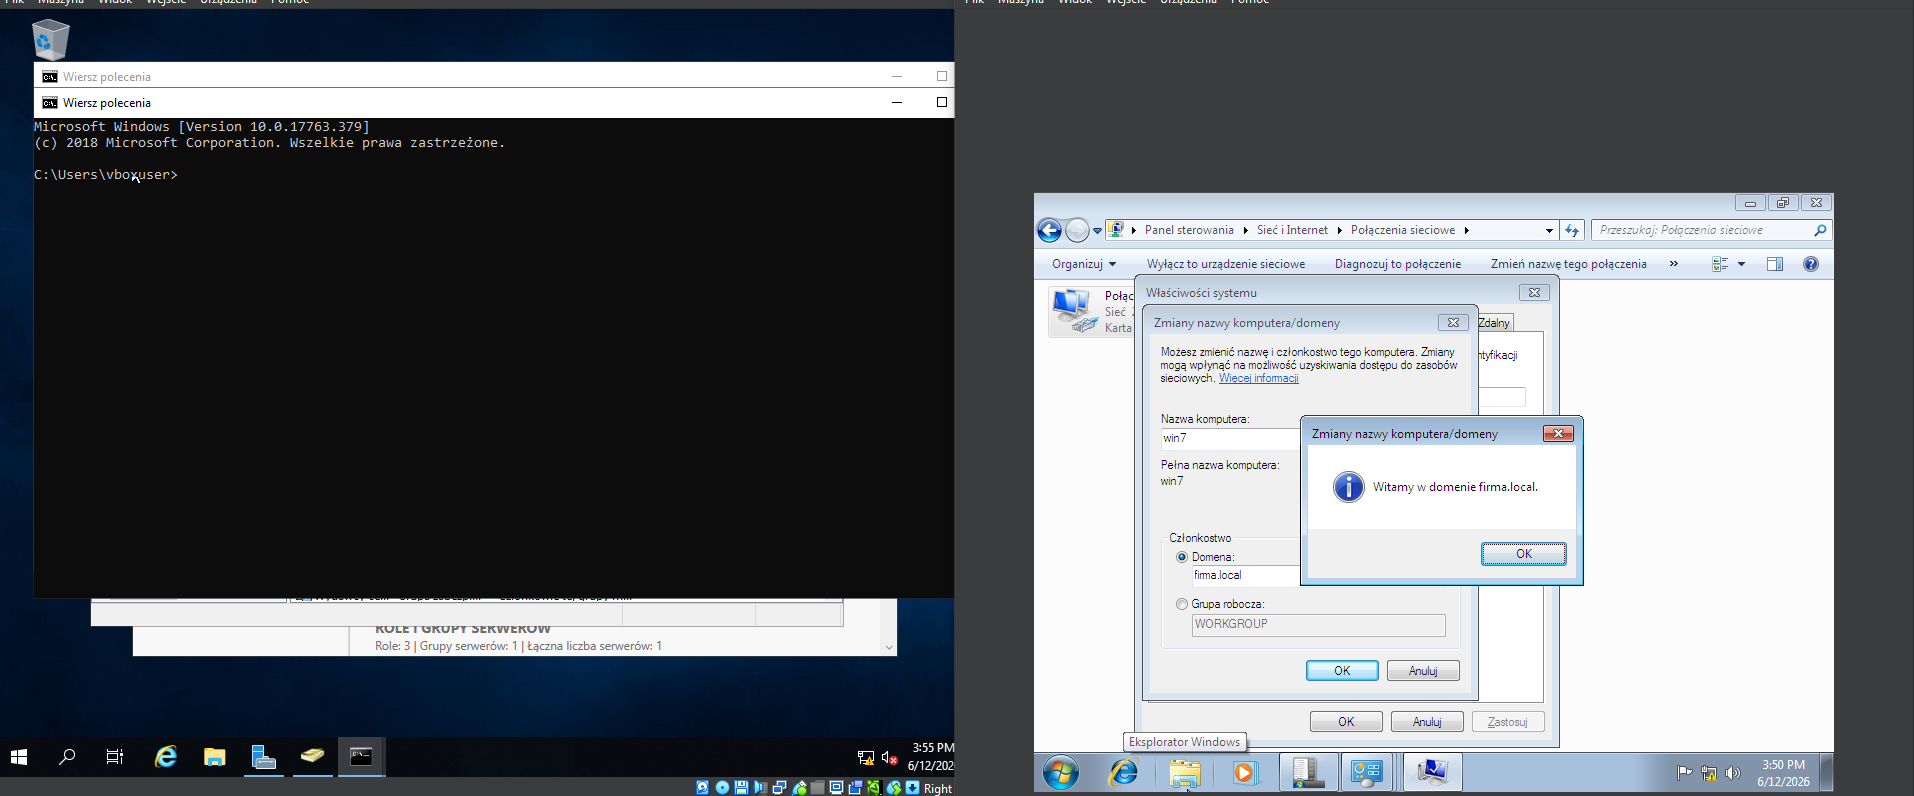Launch Internet Explorer from the Windows 7 taskbar

click(x=1124, y=773)
